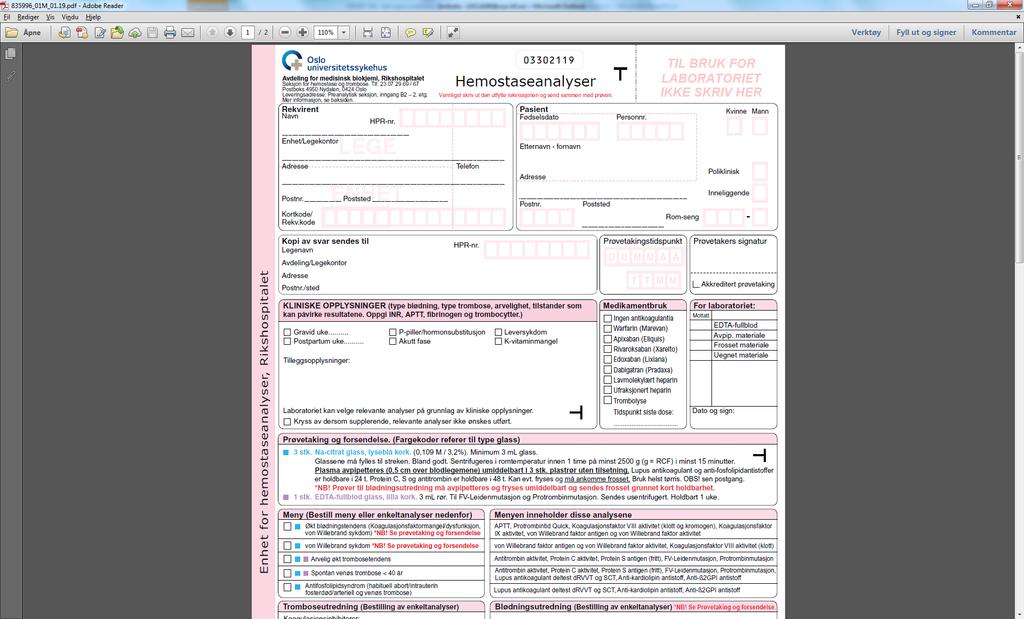Mark the Kvinne gender box

pos(735,126)
